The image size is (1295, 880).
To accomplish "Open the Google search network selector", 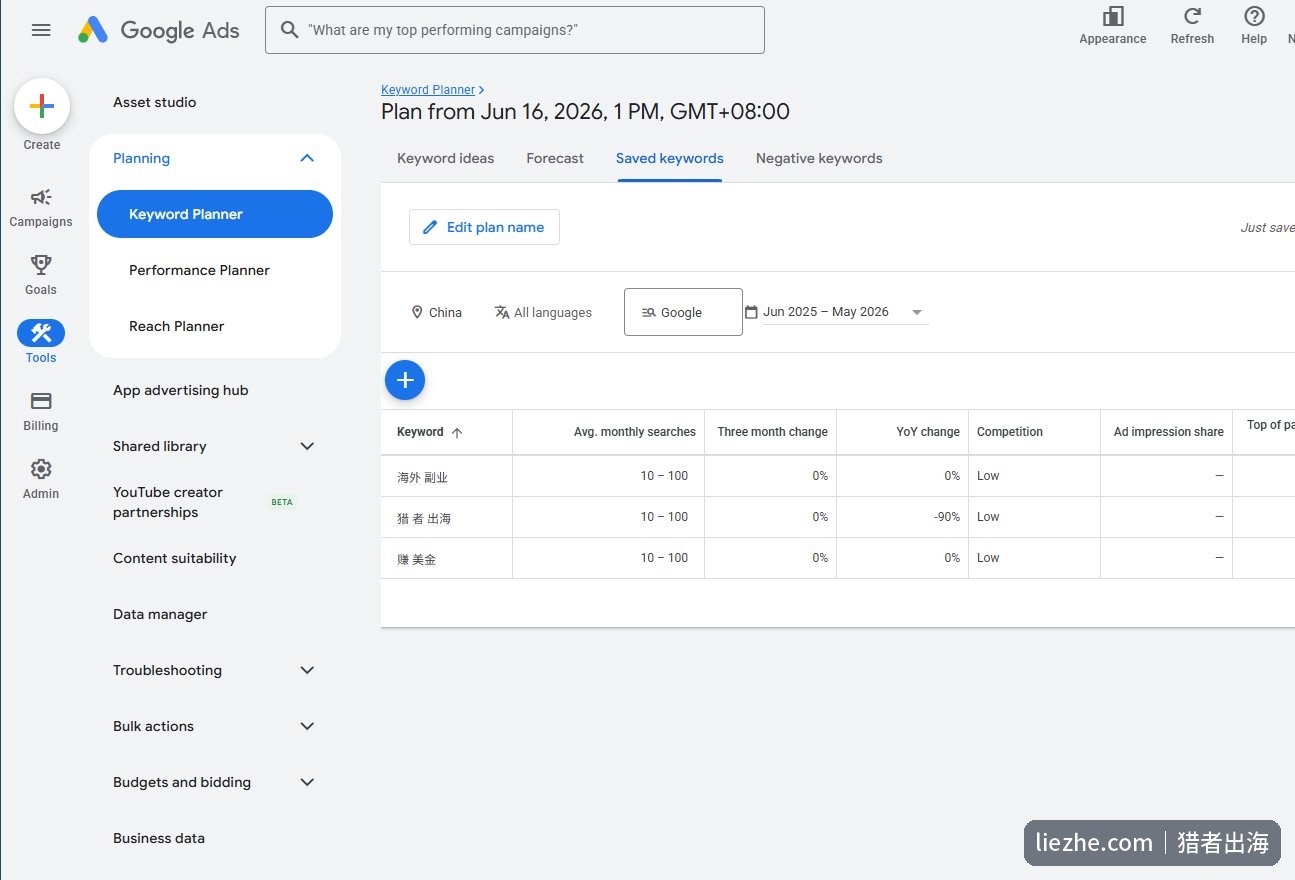I will (683, 312).
